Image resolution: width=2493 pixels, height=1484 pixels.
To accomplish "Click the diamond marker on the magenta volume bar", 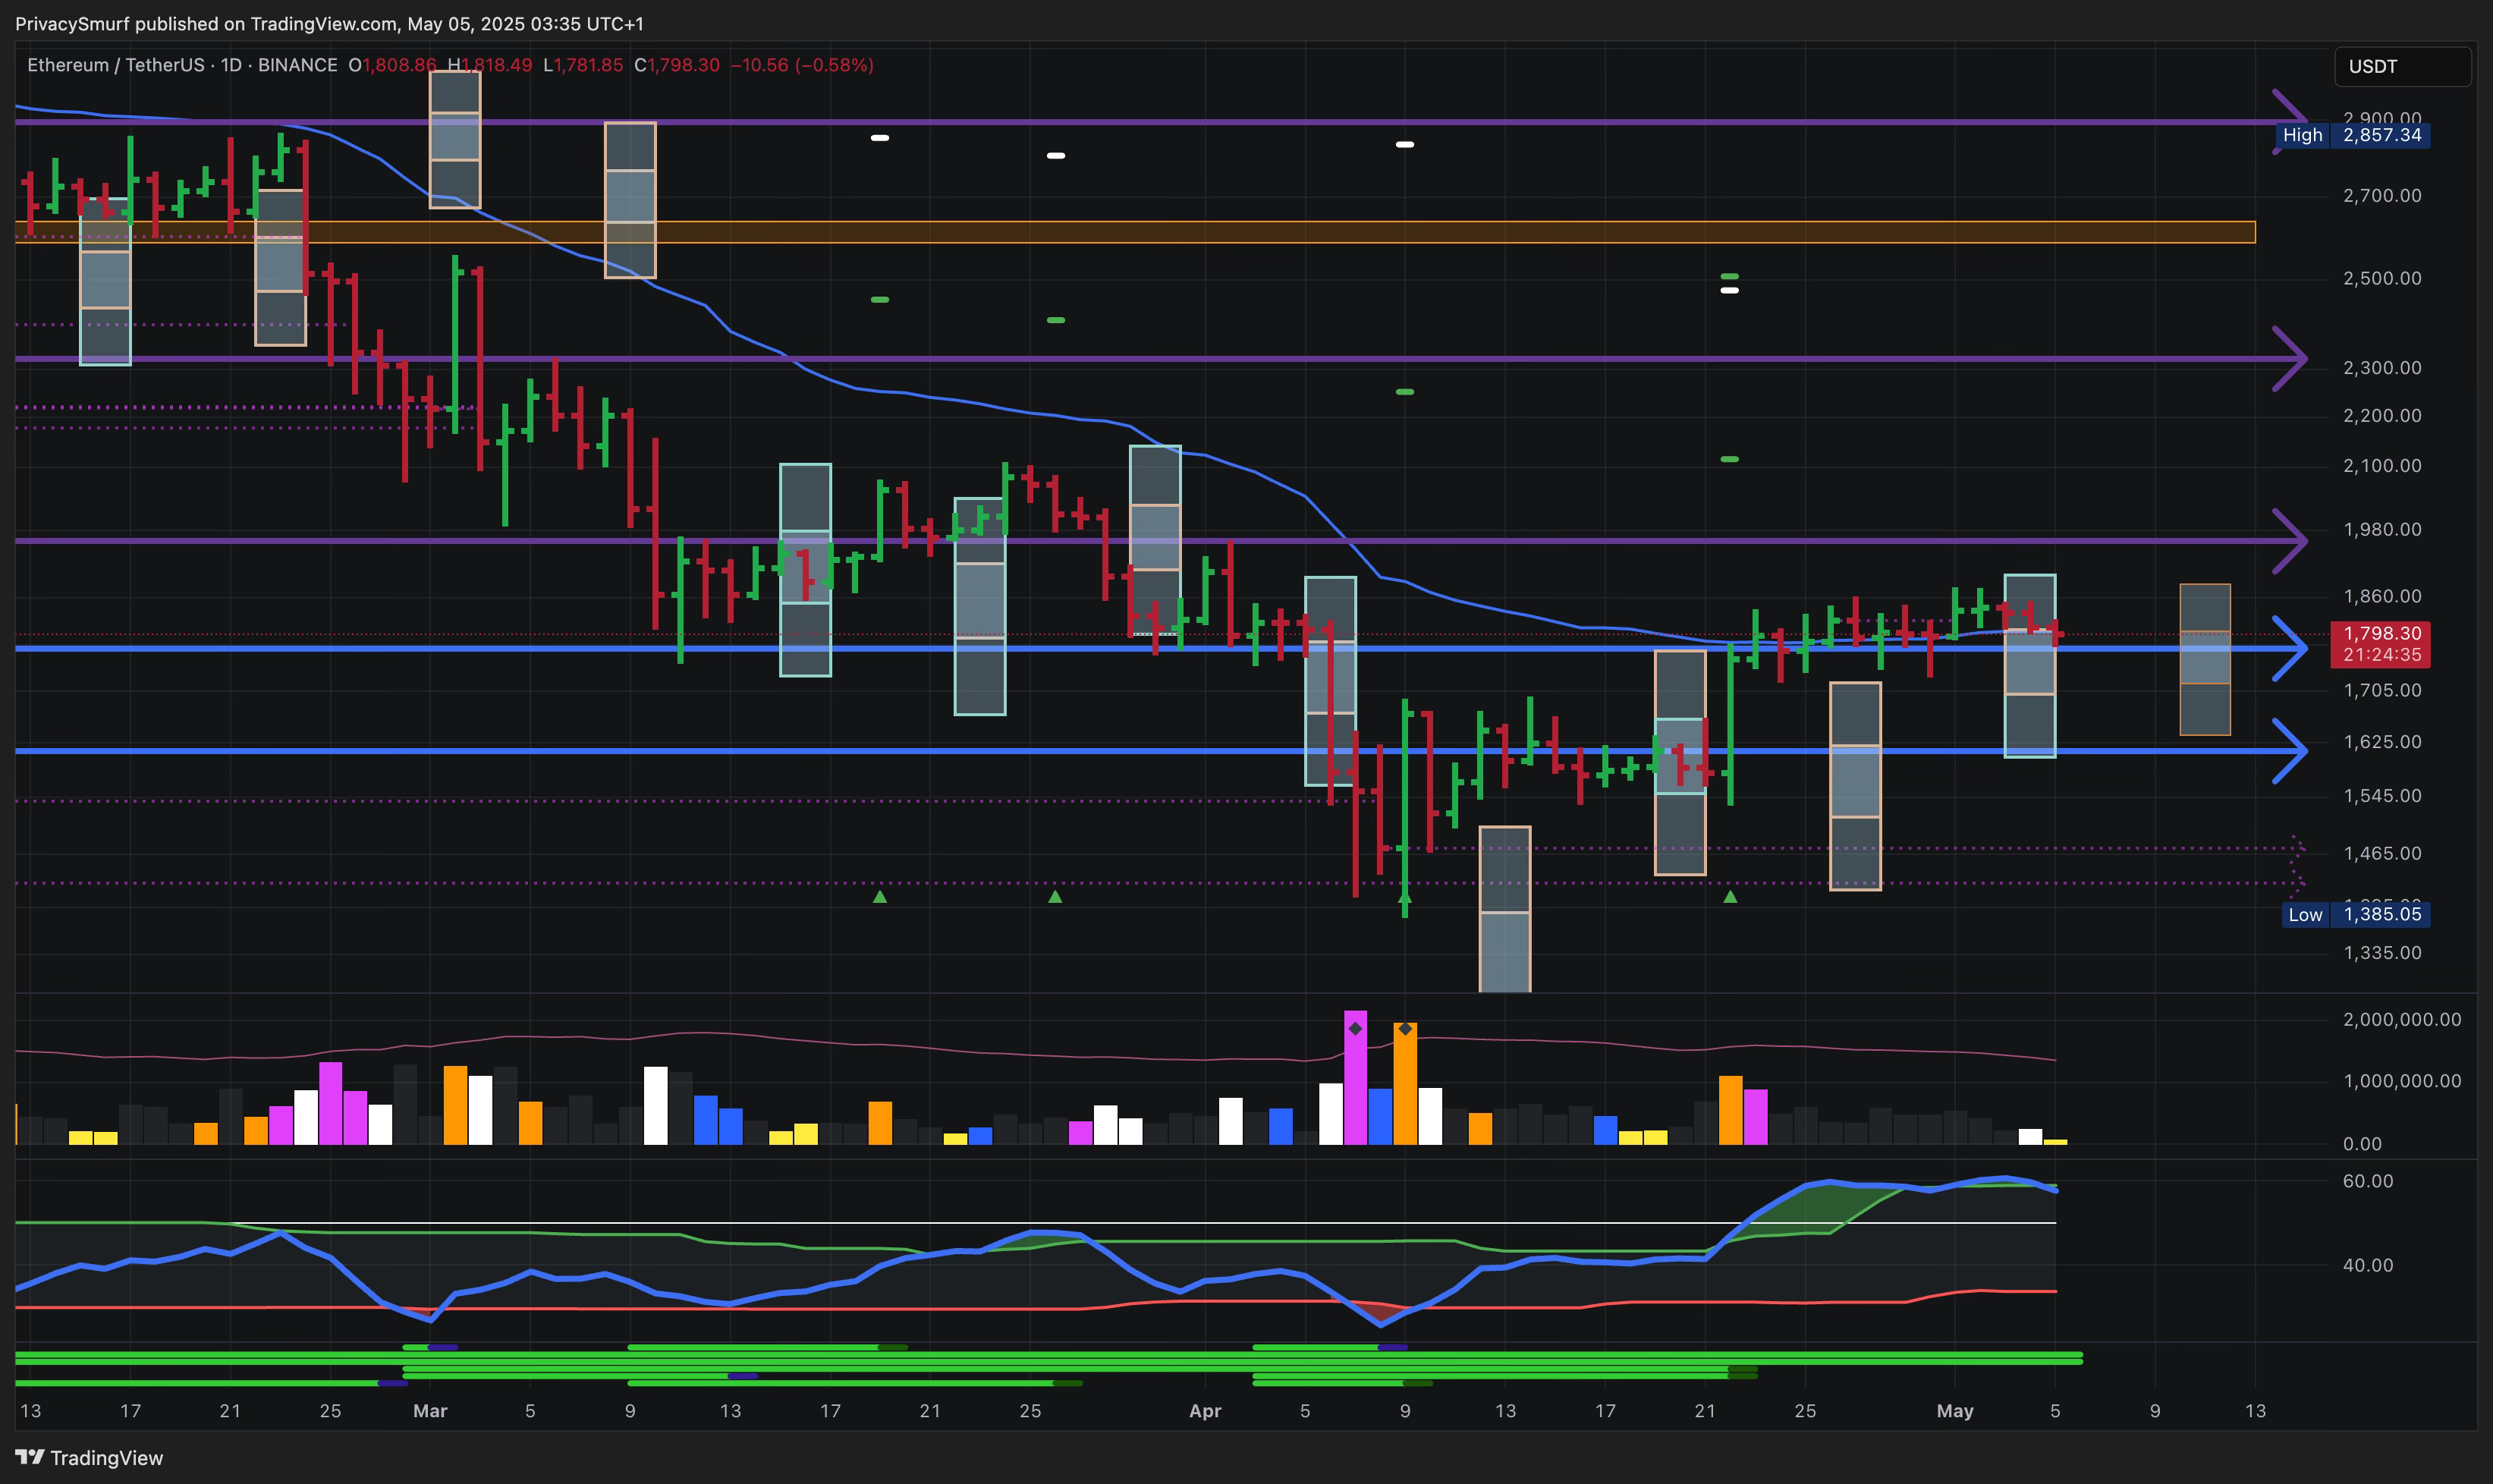I will [1355, 1028].
